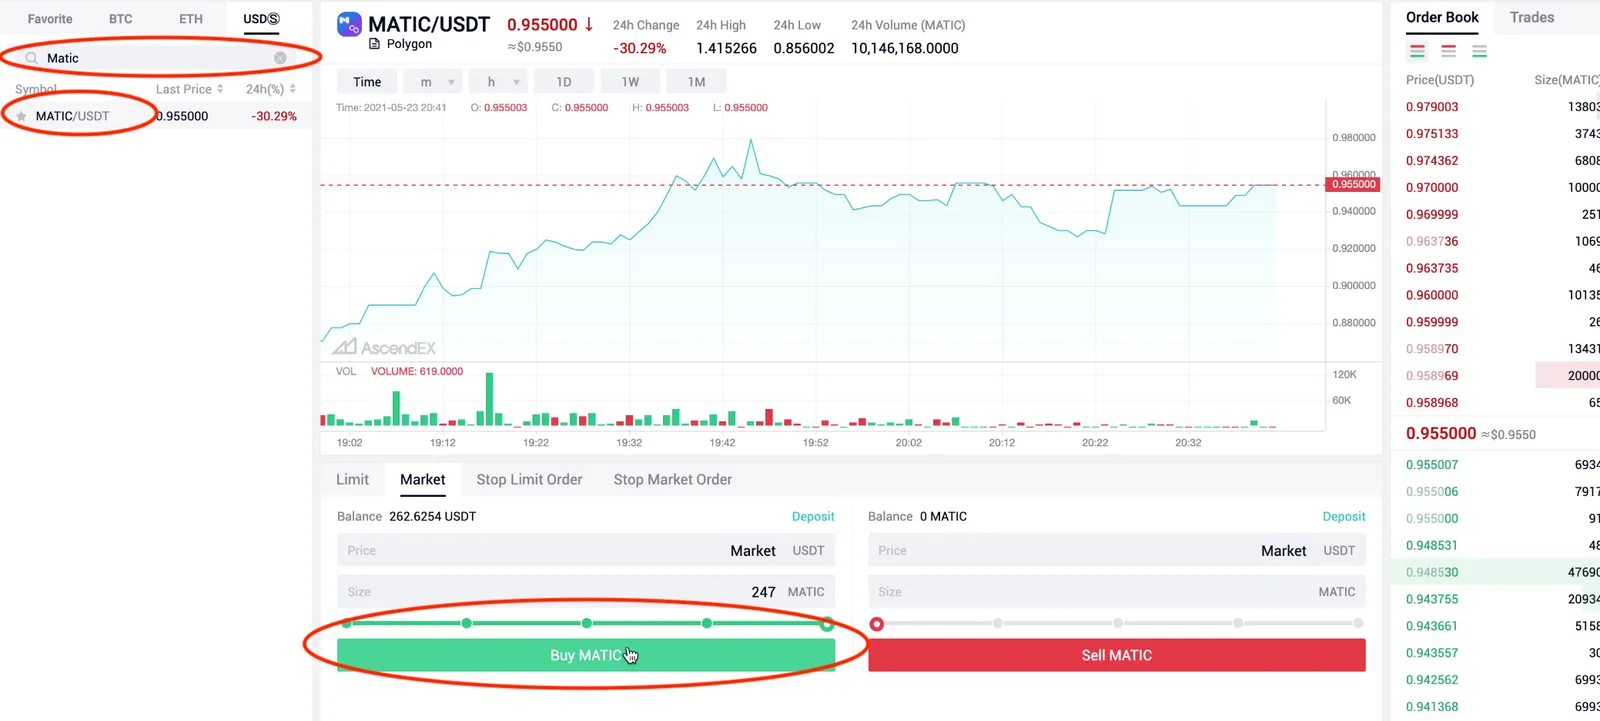Set buy slider to the midpoint marker

(587, 623)
